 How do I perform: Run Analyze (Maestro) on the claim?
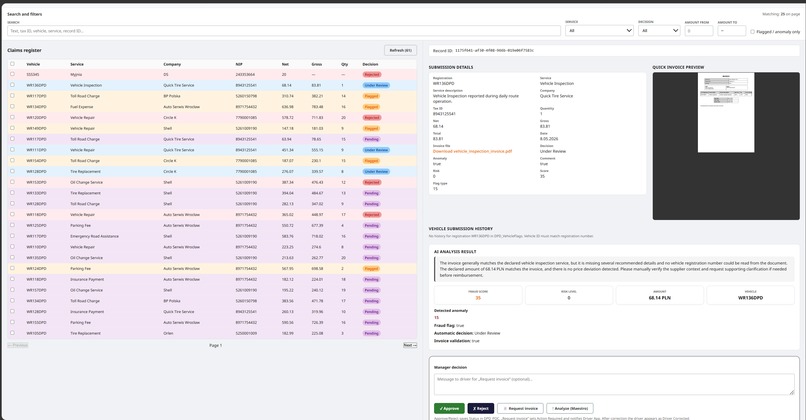click(x=570, y=408)
